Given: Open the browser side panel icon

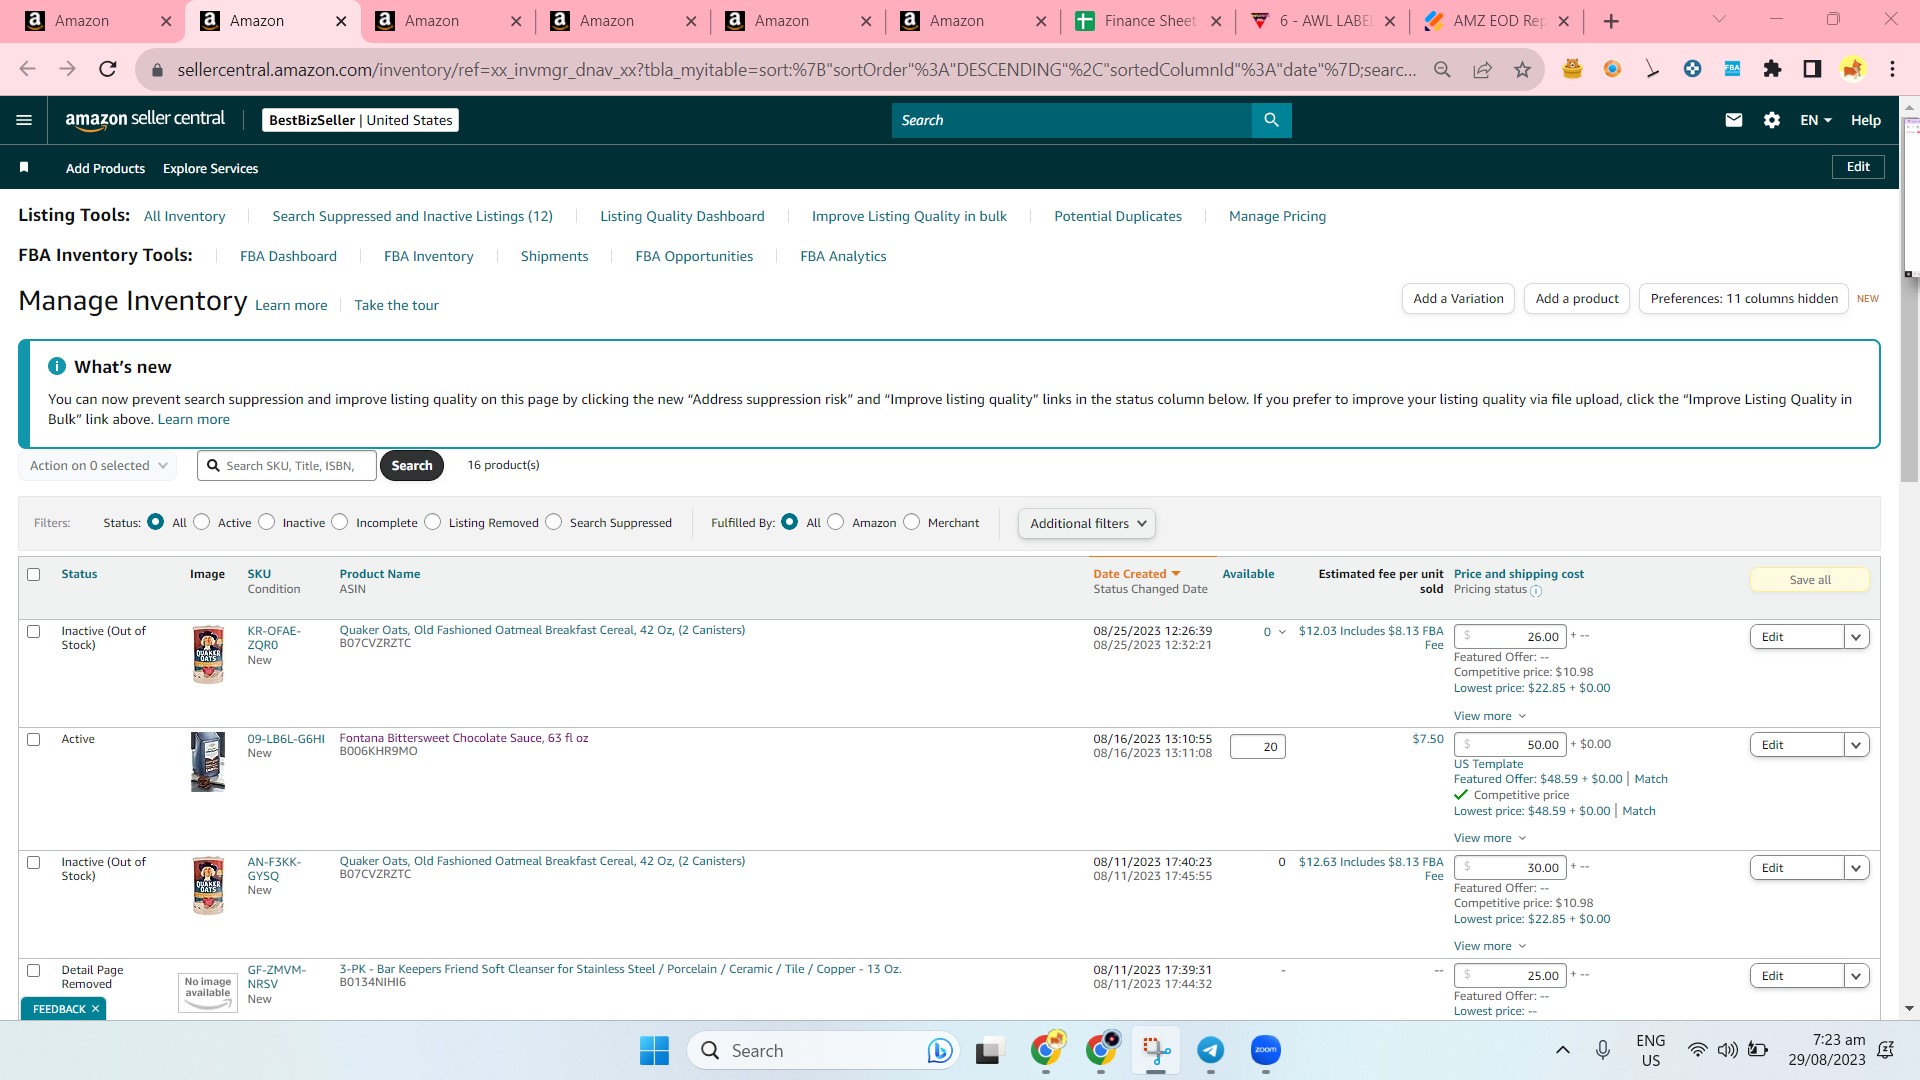Looking at the screenshot, I should point(1812,69).
